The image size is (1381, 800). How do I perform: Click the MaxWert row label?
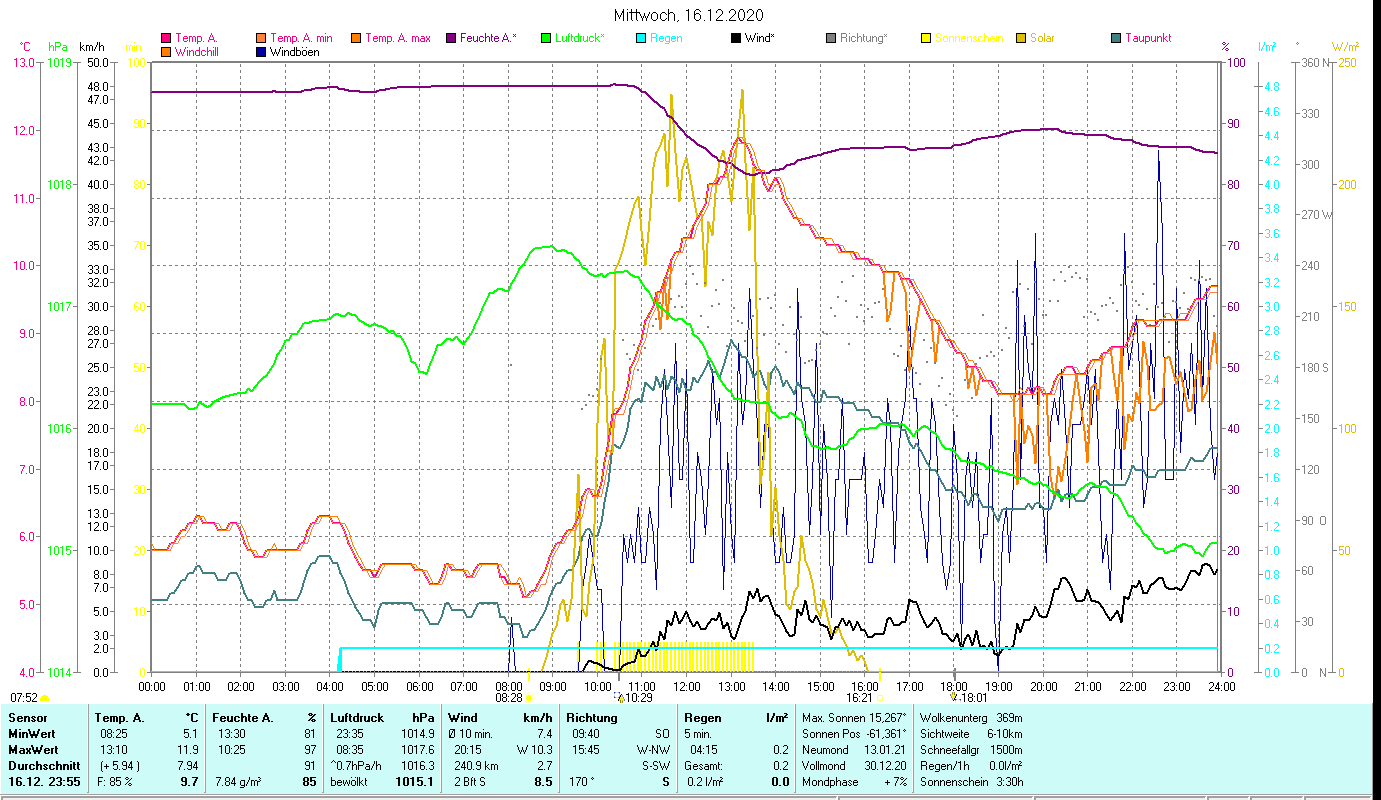(x=32, y=750)
